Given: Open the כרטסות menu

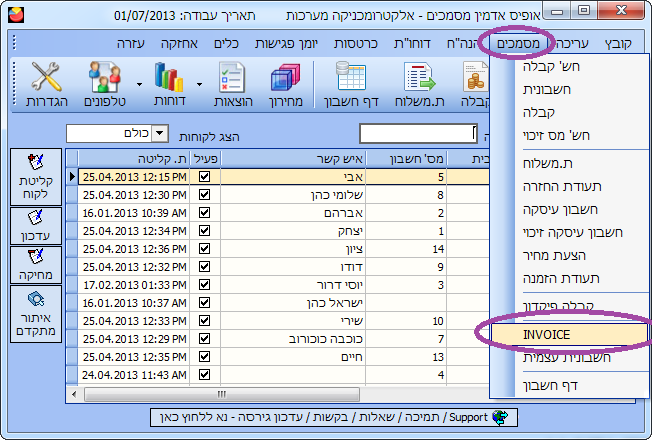Looking at the screenshot, I should [x=356, y=43].
